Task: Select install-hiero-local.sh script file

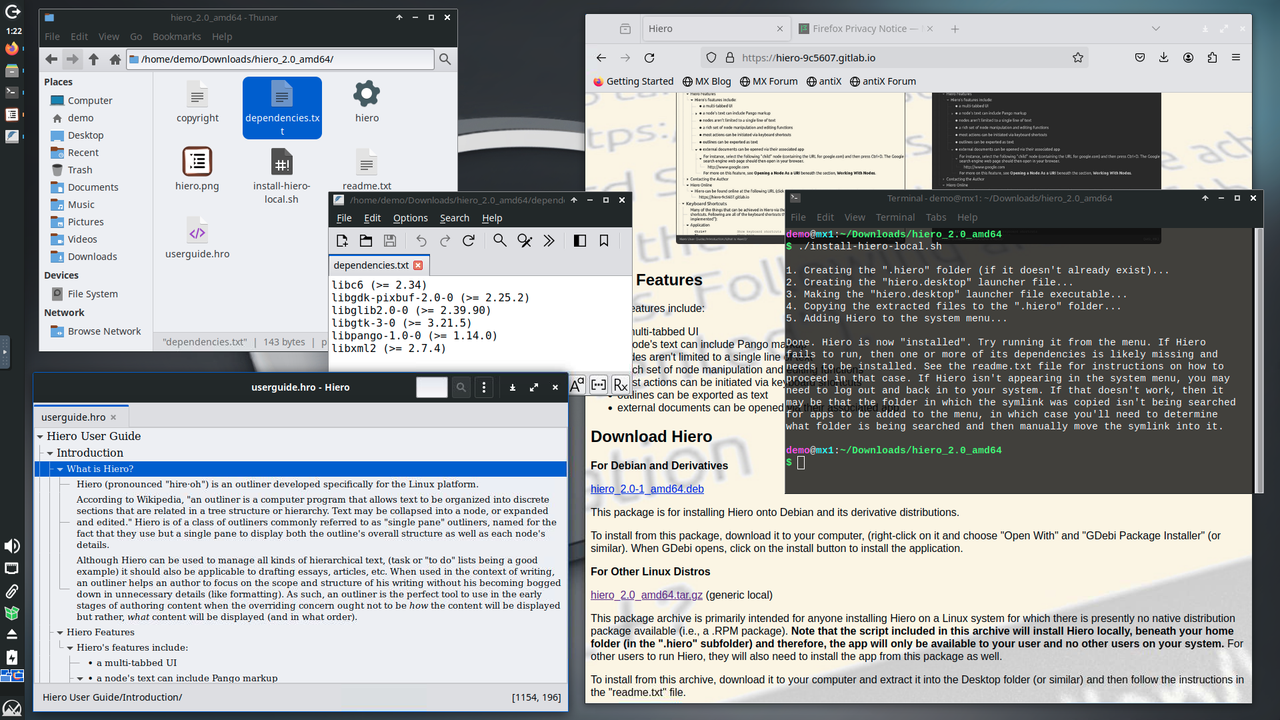Action: tap(282, 176)
